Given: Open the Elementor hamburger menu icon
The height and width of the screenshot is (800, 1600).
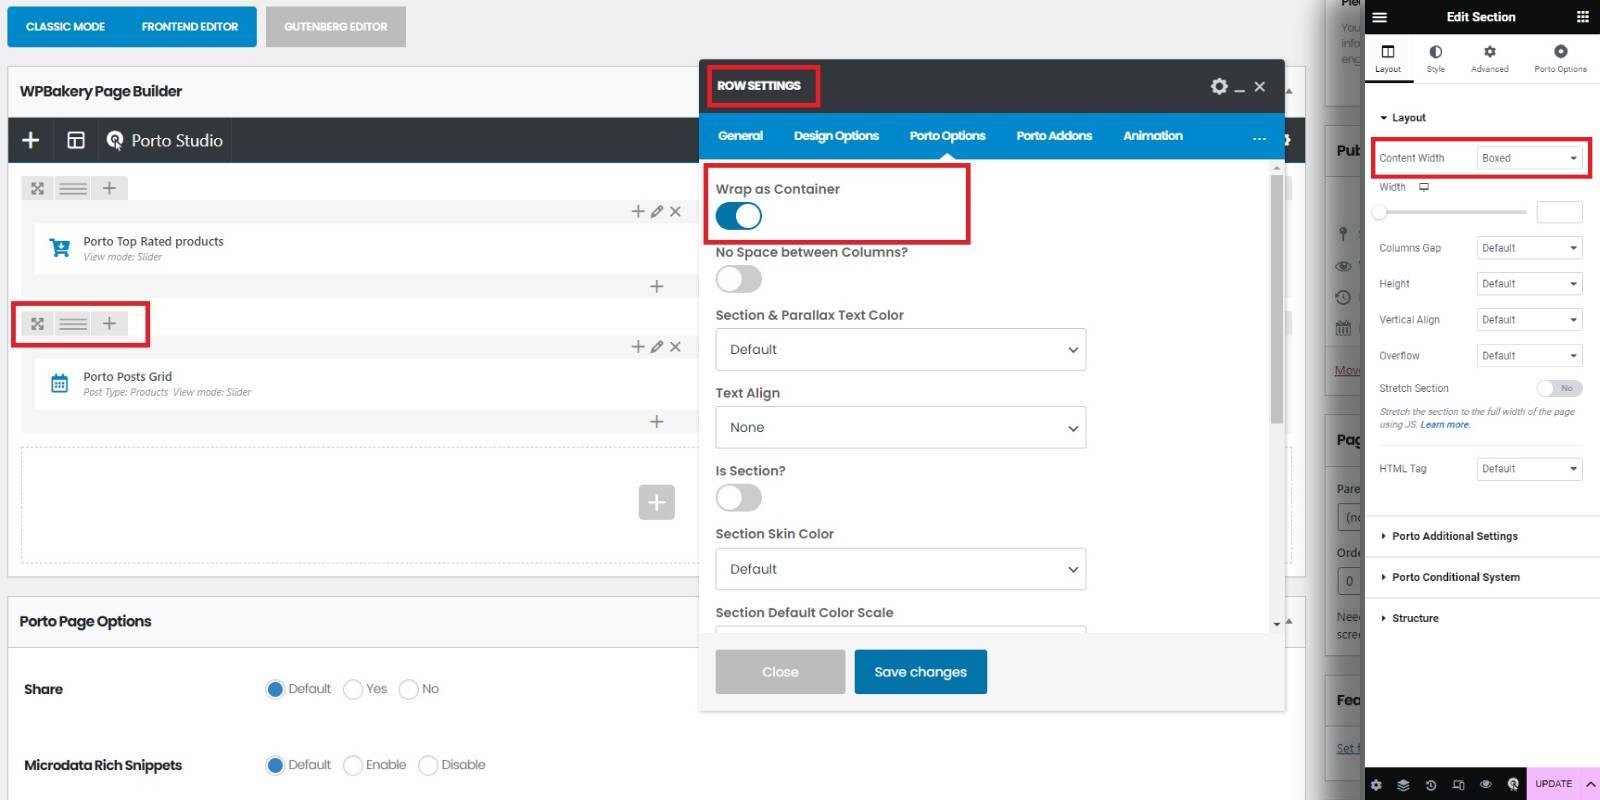Looking at the screenshot, I should [1380, 17].
